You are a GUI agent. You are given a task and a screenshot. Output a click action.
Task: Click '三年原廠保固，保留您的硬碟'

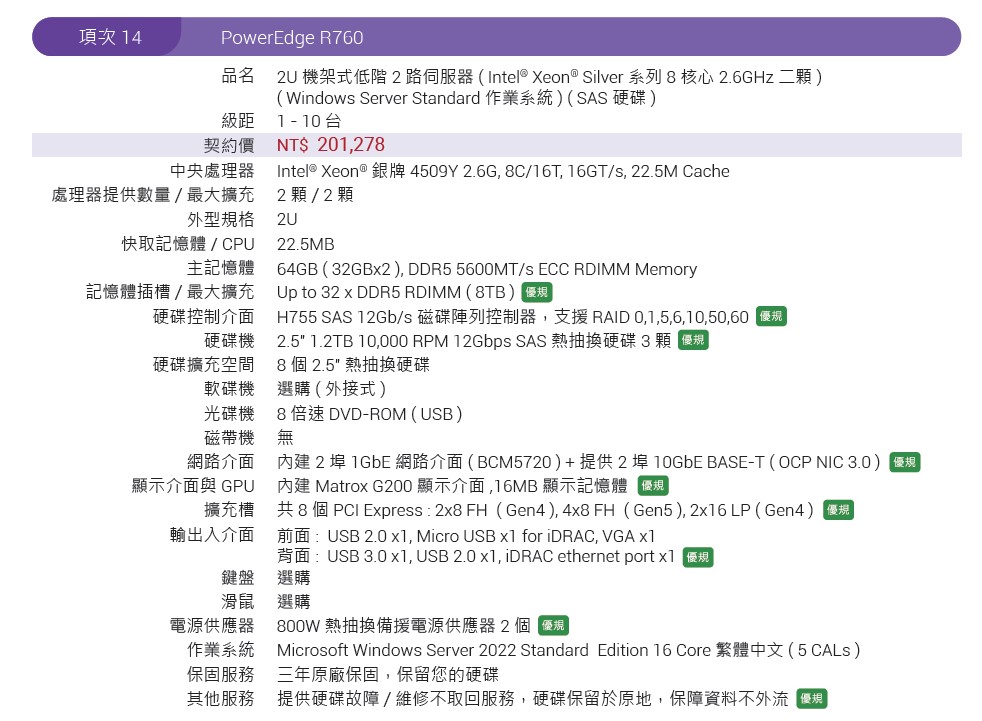[388, 675]
